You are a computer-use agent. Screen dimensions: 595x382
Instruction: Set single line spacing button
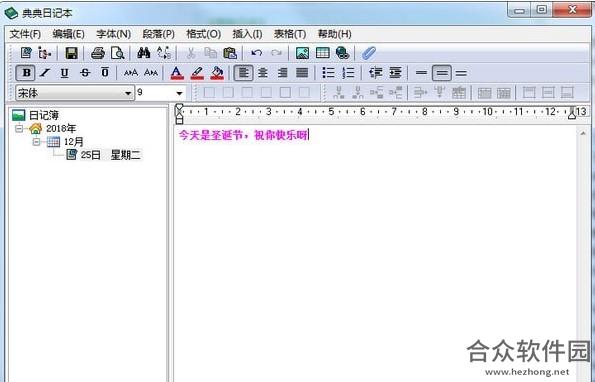point(421,72)
